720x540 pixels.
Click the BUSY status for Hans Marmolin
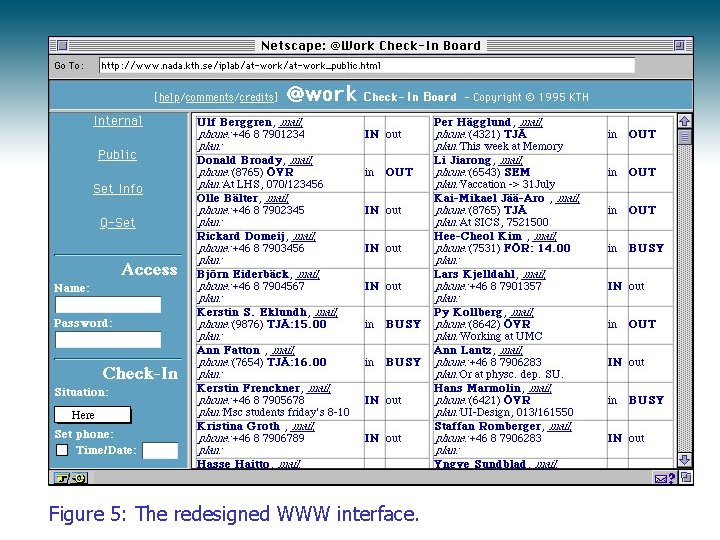[x=646, y=400]
